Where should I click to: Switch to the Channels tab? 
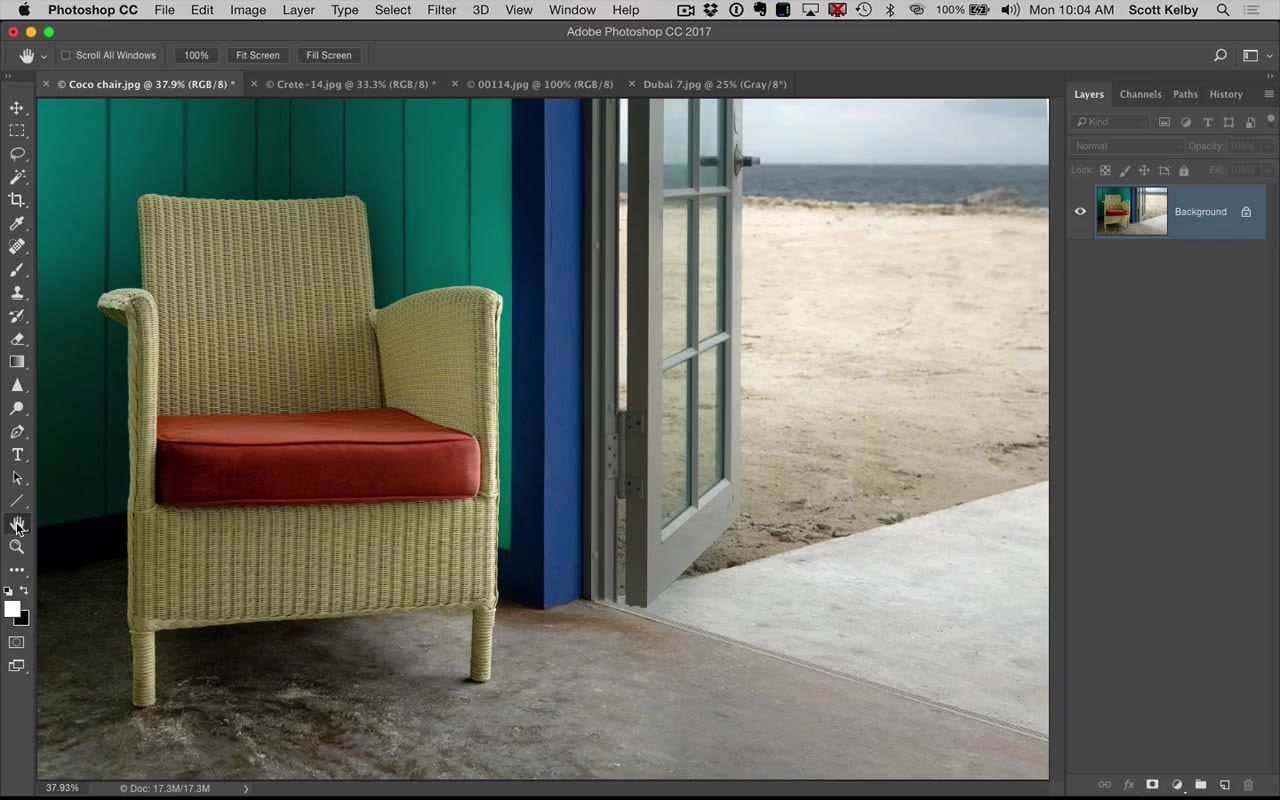point(1140,94)
